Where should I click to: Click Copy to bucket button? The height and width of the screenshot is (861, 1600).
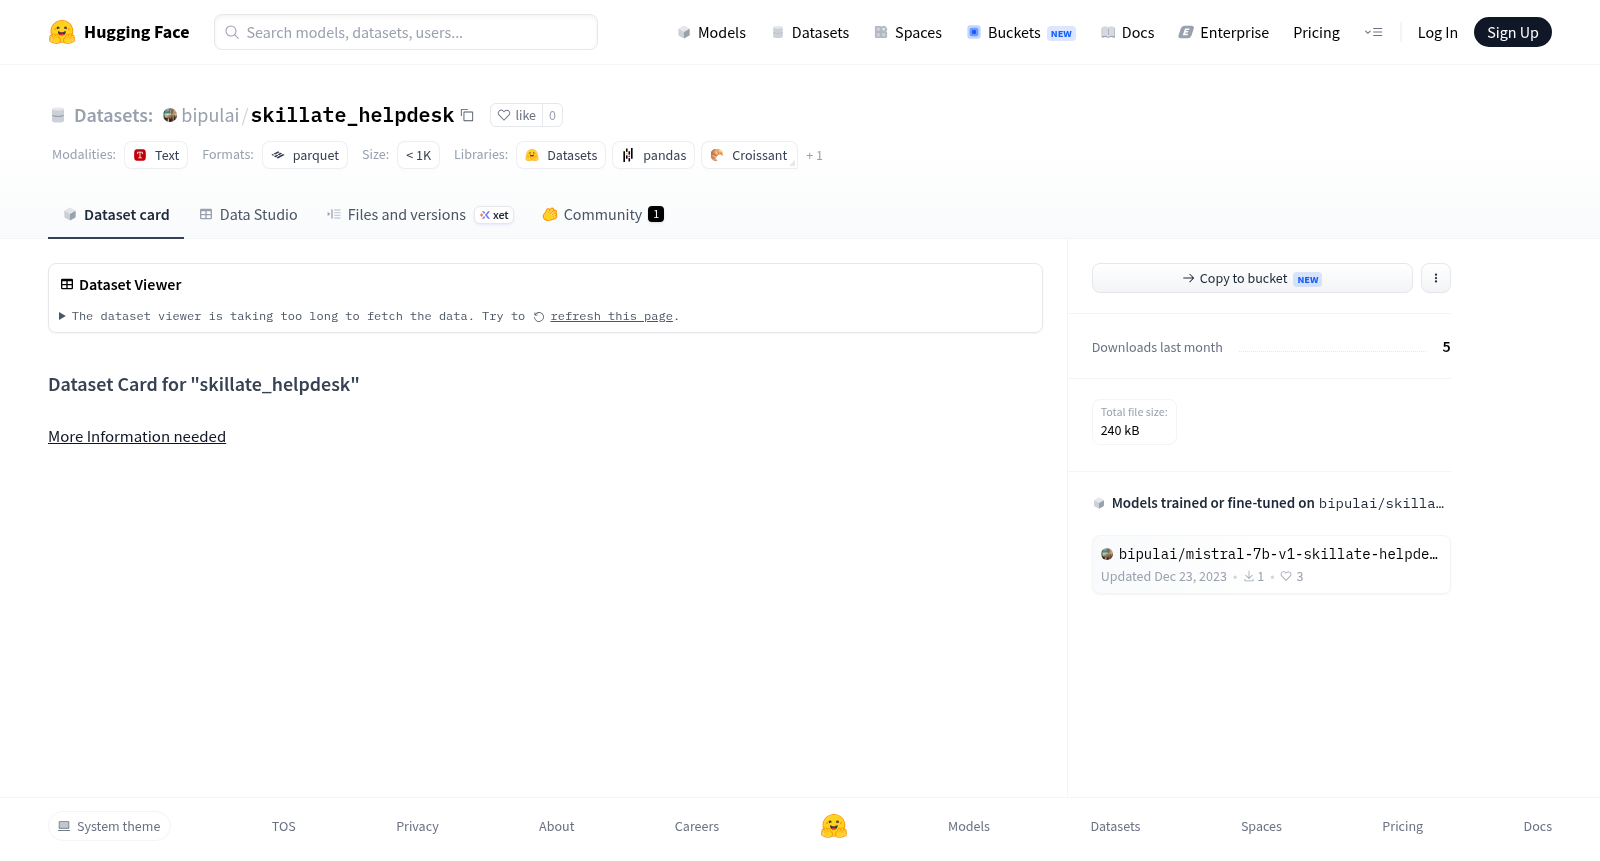[x=1252, y=278]
